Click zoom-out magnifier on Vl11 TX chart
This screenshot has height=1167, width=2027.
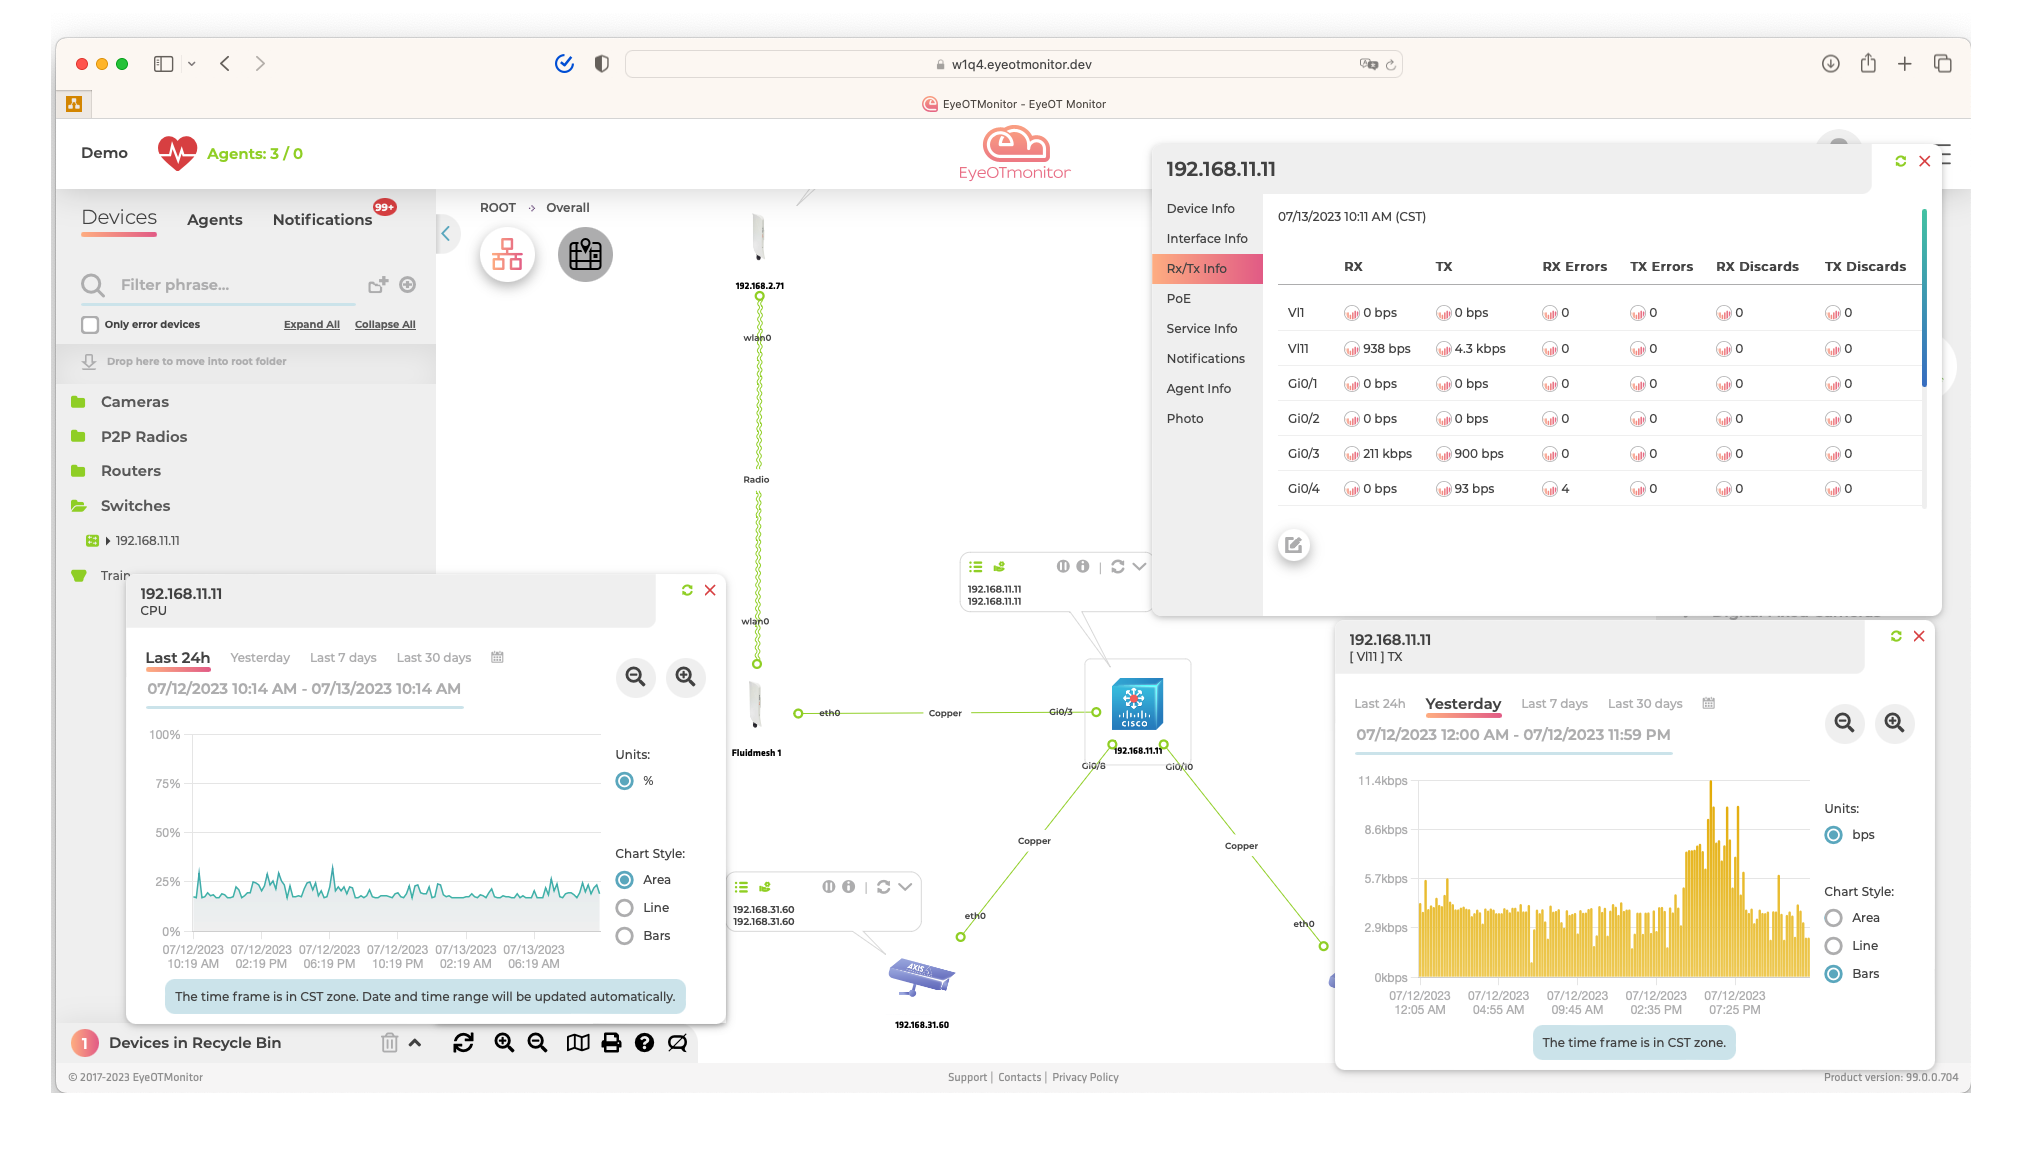pyautogui.click(x=1844, y=723)
